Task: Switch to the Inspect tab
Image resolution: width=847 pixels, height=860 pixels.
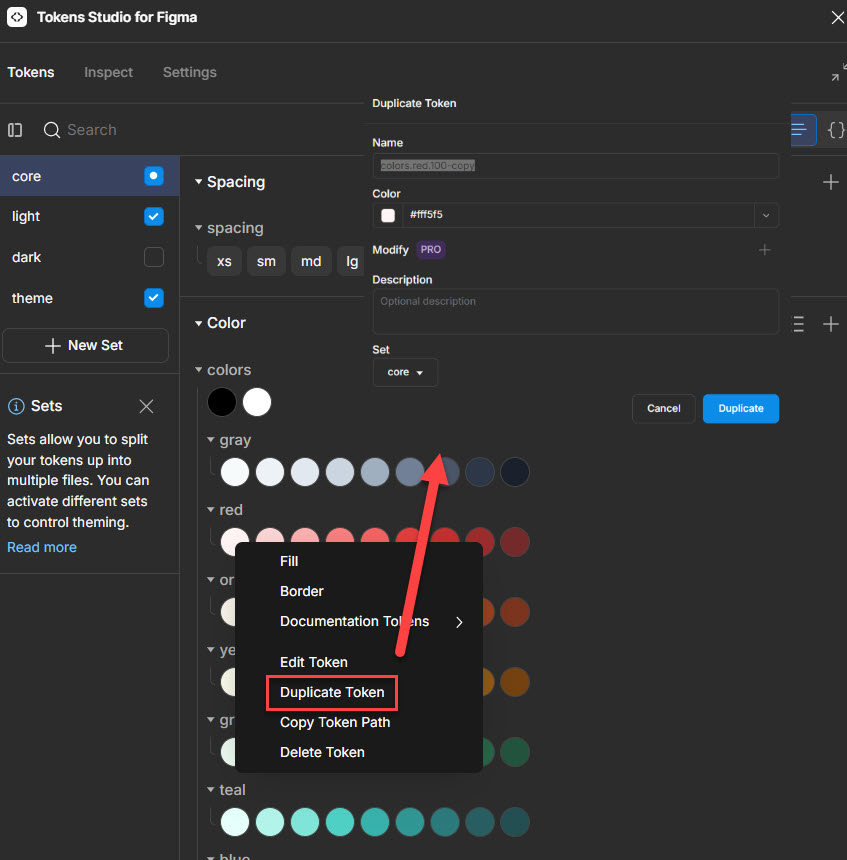Action: tap(108, 72)
